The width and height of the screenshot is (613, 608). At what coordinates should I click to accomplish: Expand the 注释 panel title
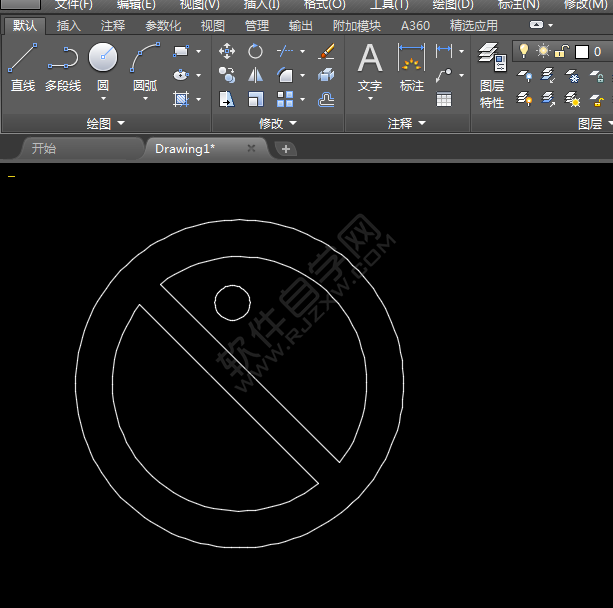(407, 124)
